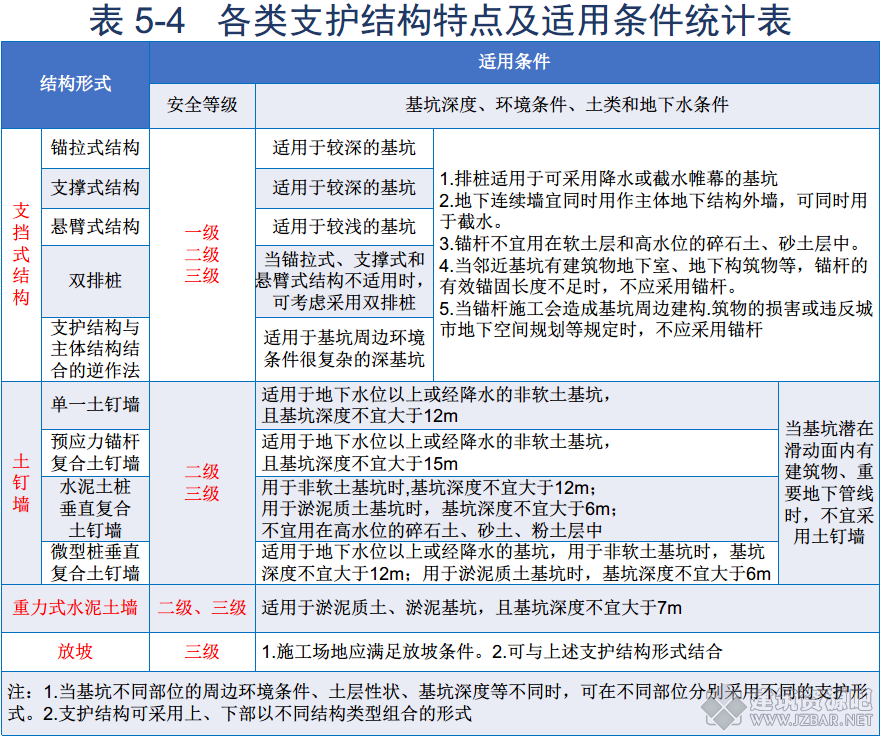The width and height of the screenshot is (881, 737).
Task: Click the 安全等级 column header
Action: (x=202, y=106)
